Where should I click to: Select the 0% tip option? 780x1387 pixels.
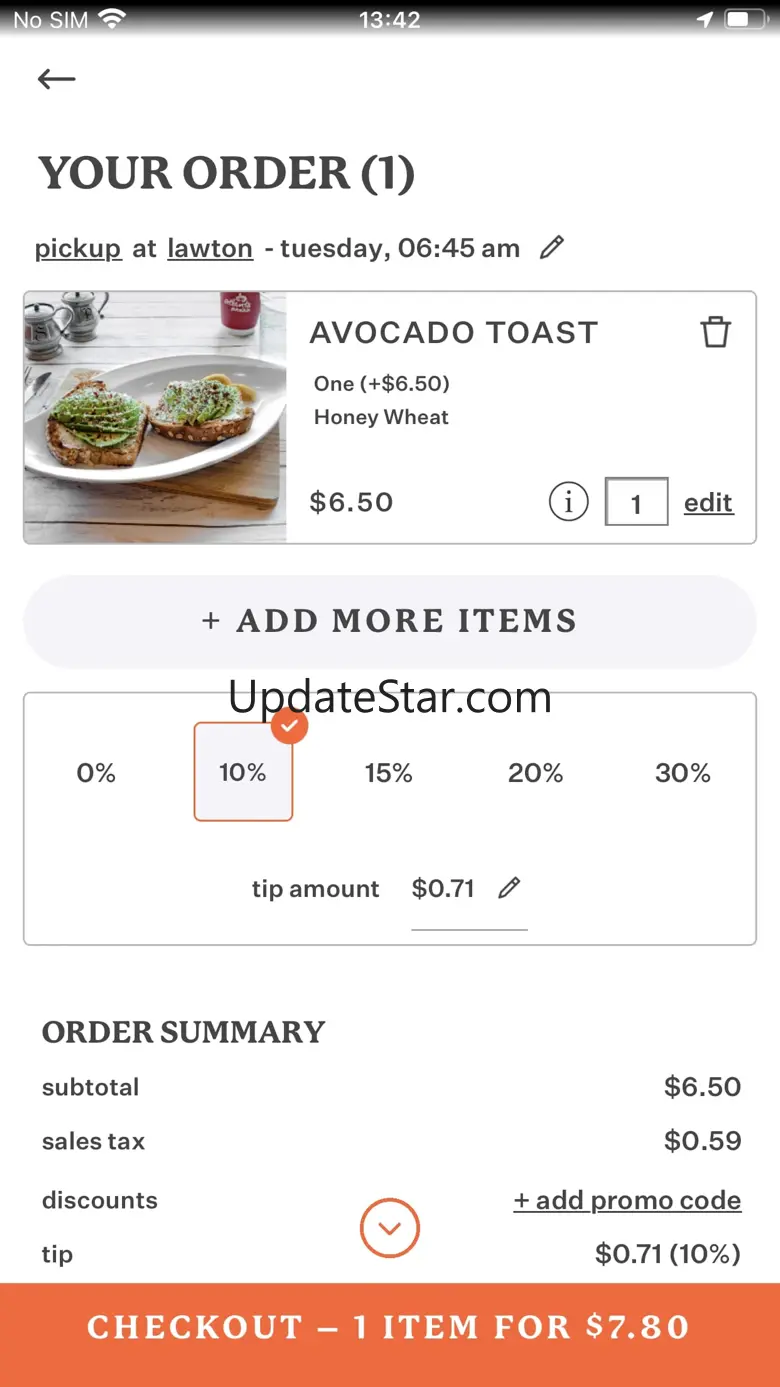(x=96, y=773)
